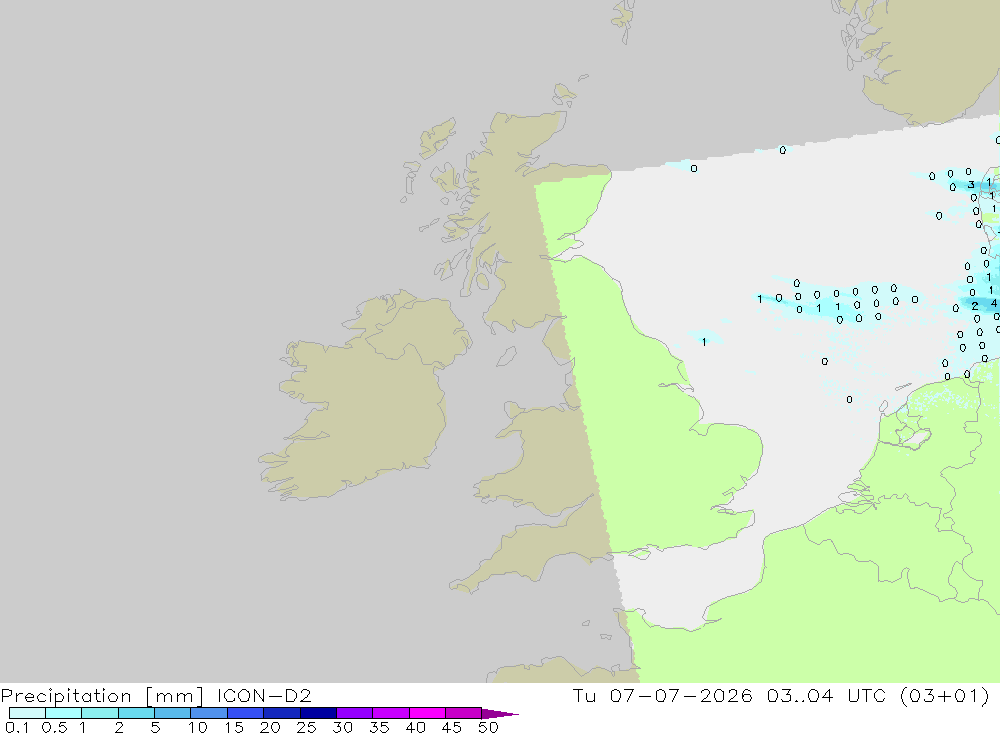Click the date '07-07-2026' text
The image size is (1000, 733).
[x=681, y=695]
